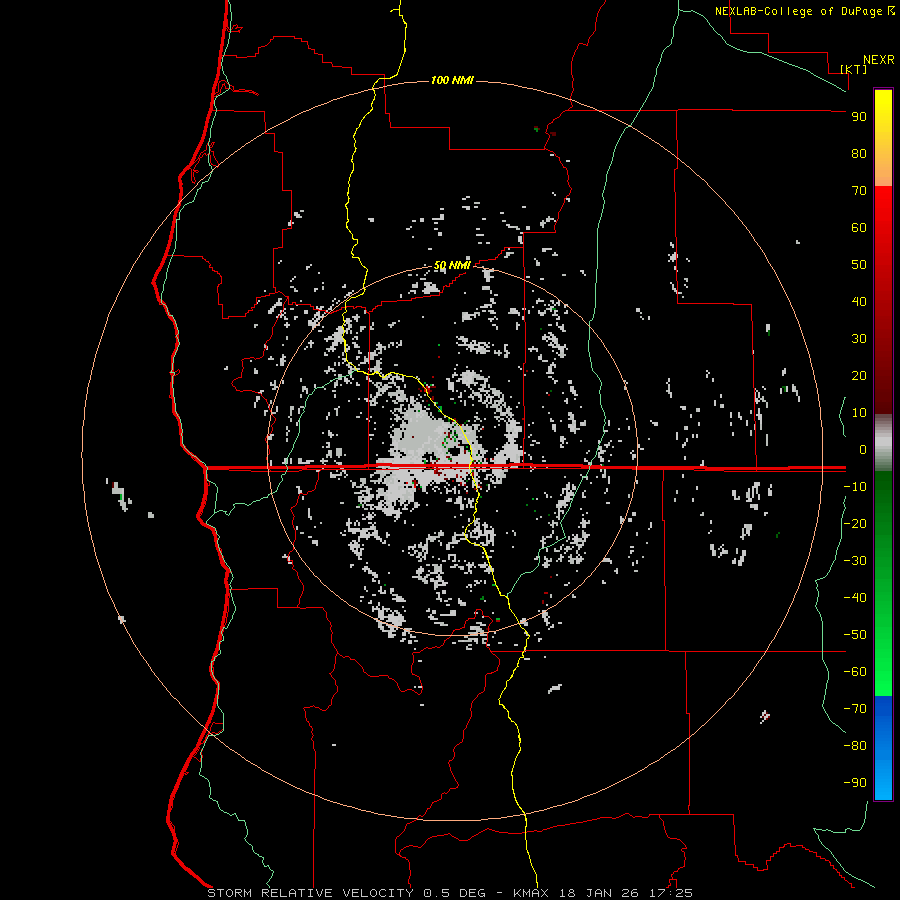Viewport: 900px width, 900px height.
Task: Select the "[KT]" unit label above the color bar
Action: [x=854, y=69]
